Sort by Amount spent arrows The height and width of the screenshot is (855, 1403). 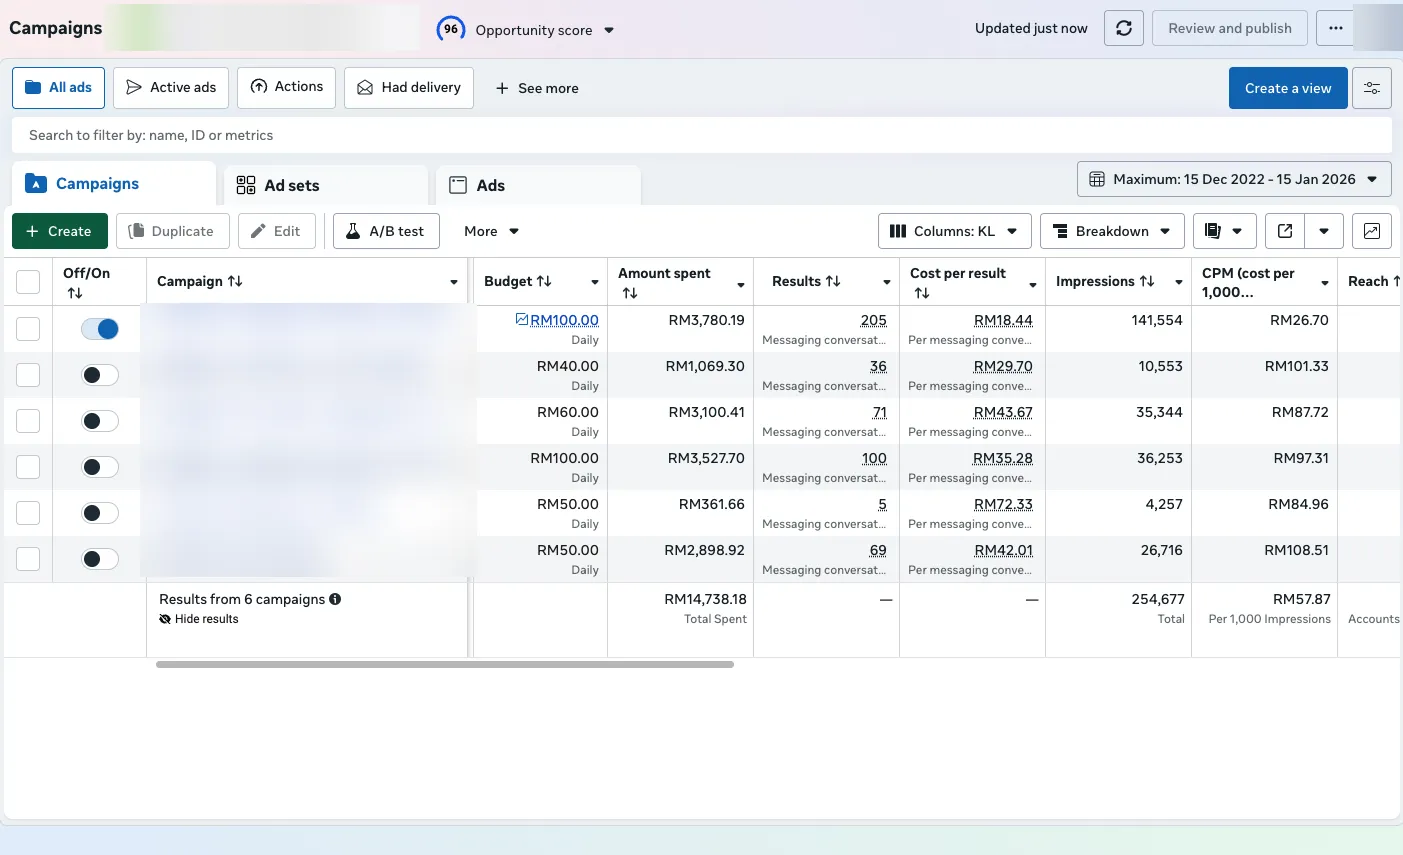click(630, 293)
